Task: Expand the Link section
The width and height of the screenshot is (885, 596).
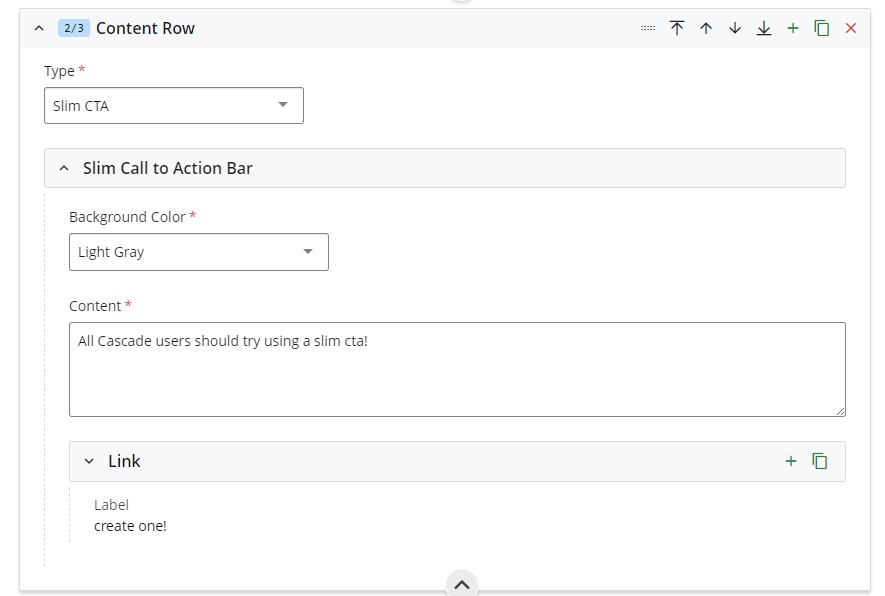Action: (x=88, y=461)
